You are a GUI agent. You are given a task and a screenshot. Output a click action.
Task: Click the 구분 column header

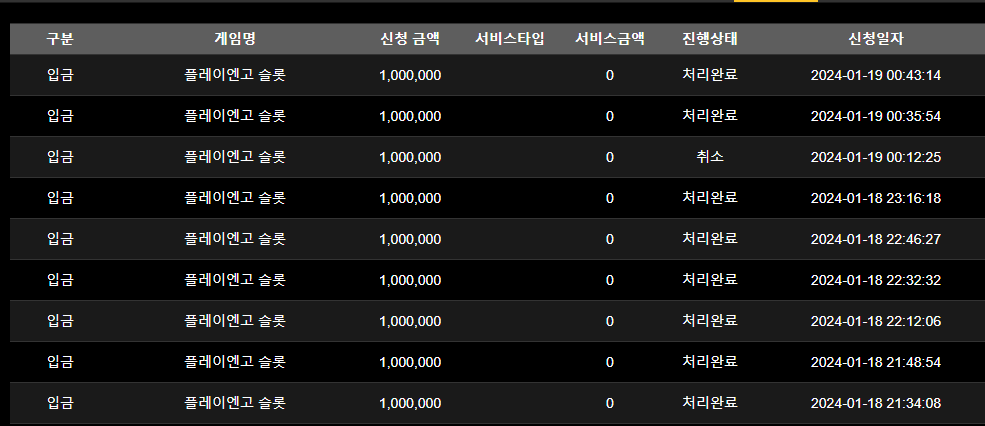[60, 39]
